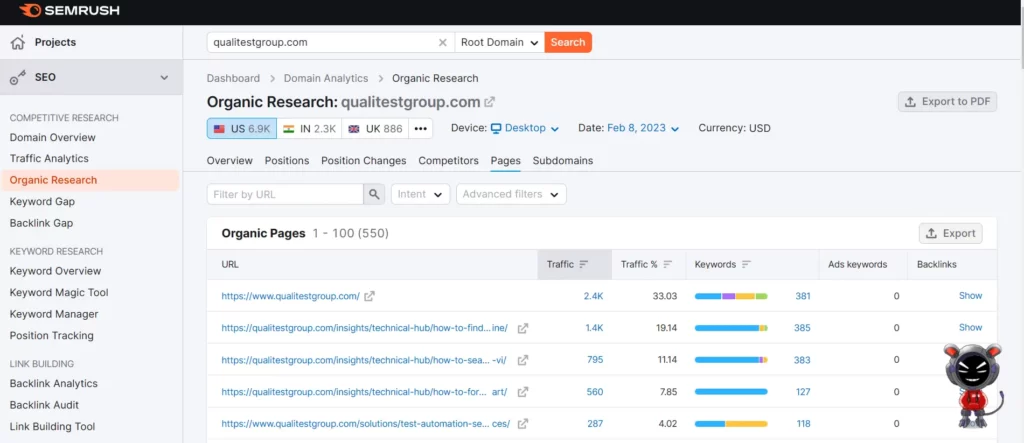Click the robot mascot chat widget

(x=973, y=384)
